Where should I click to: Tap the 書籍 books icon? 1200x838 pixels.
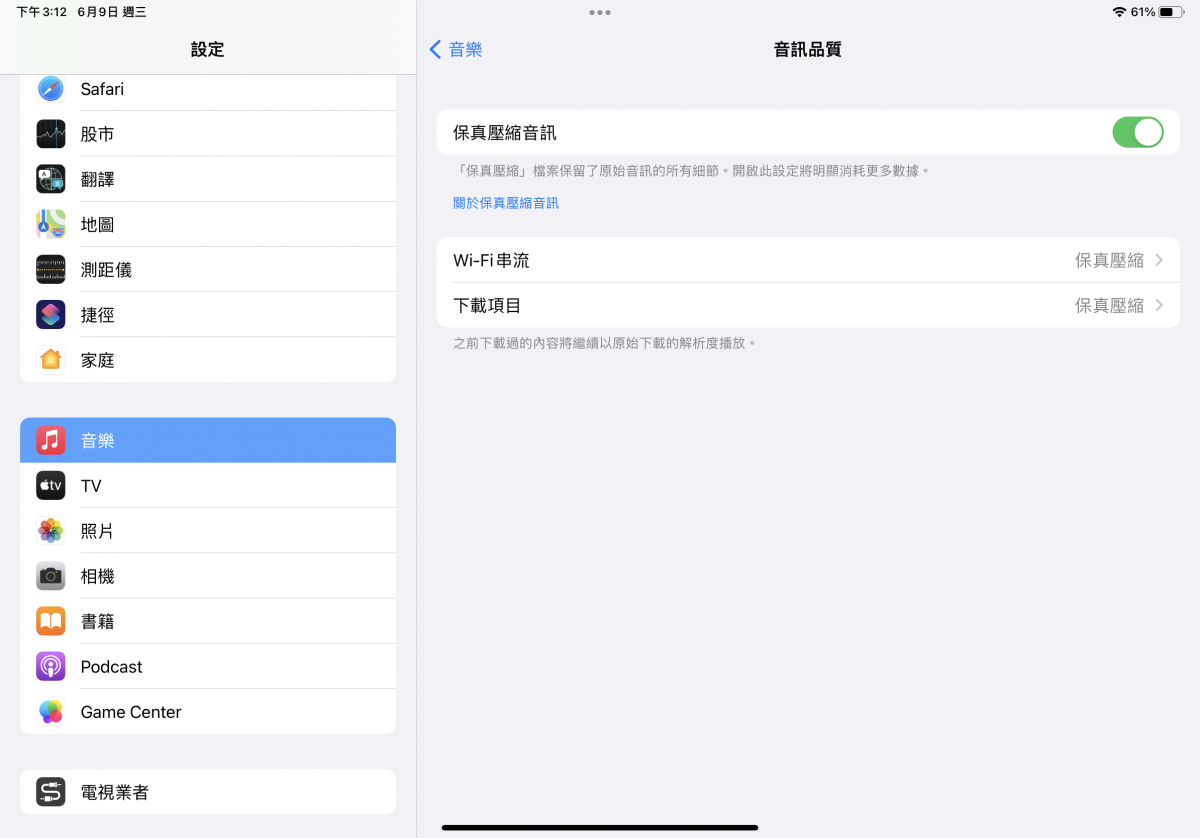[x=51, y=621]
